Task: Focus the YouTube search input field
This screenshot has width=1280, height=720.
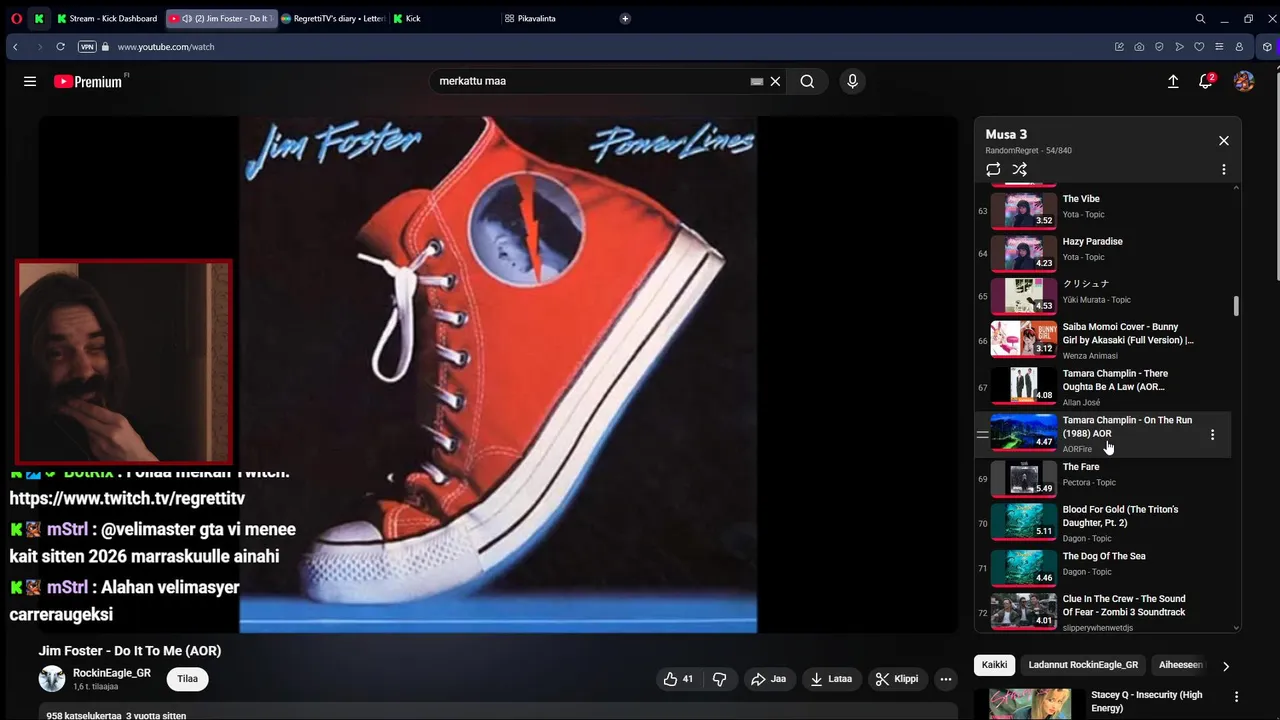Action: click(x=590, y=82)
